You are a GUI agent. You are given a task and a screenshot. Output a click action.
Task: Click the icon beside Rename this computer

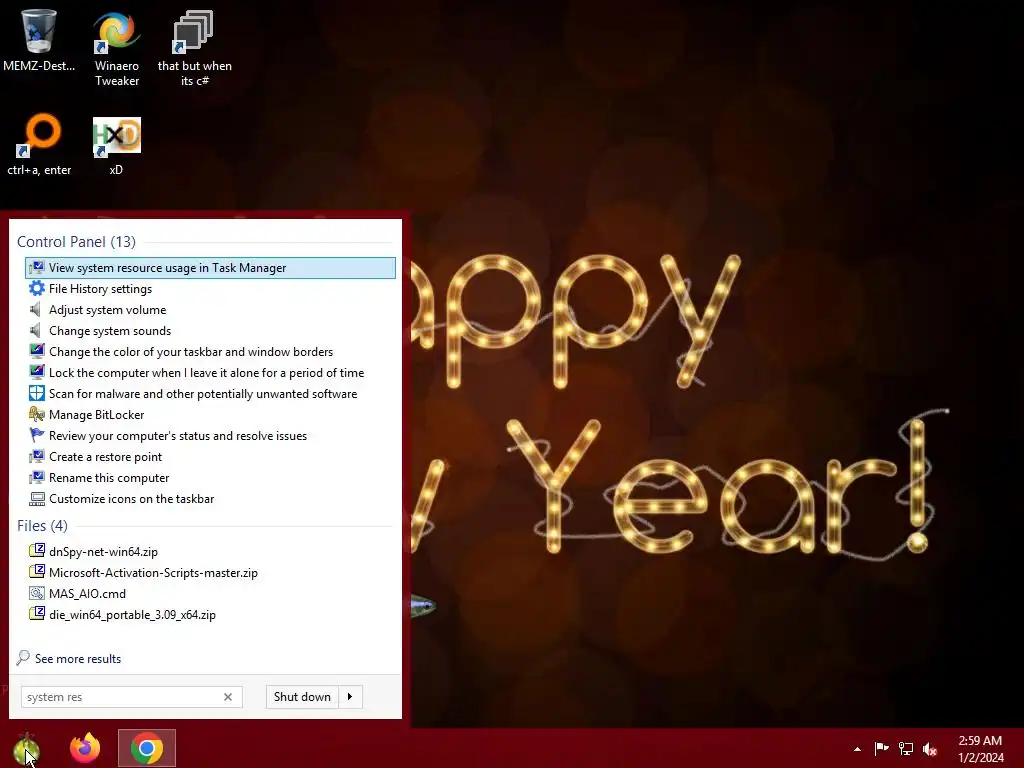pyautogui.click(x=37, y=477)
